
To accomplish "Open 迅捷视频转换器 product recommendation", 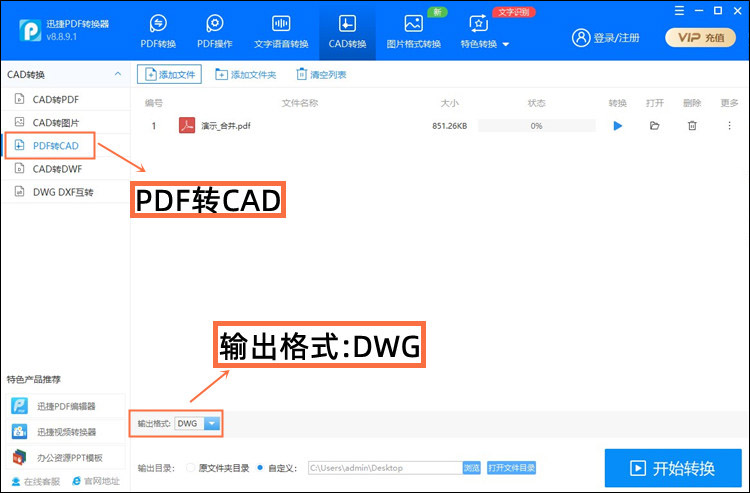I will (66, 432).
